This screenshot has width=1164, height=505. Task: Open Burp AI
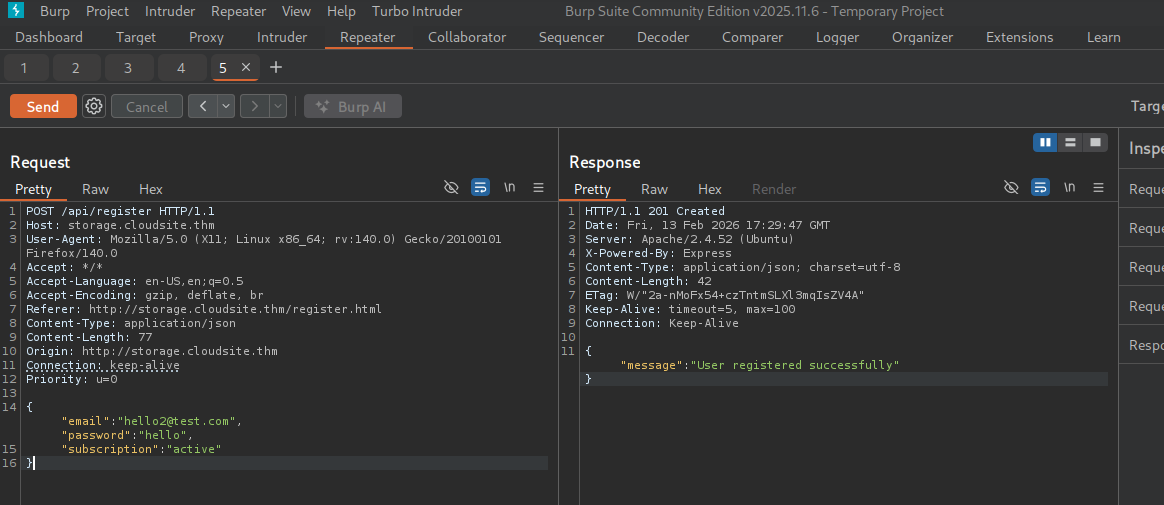(353, 106)
